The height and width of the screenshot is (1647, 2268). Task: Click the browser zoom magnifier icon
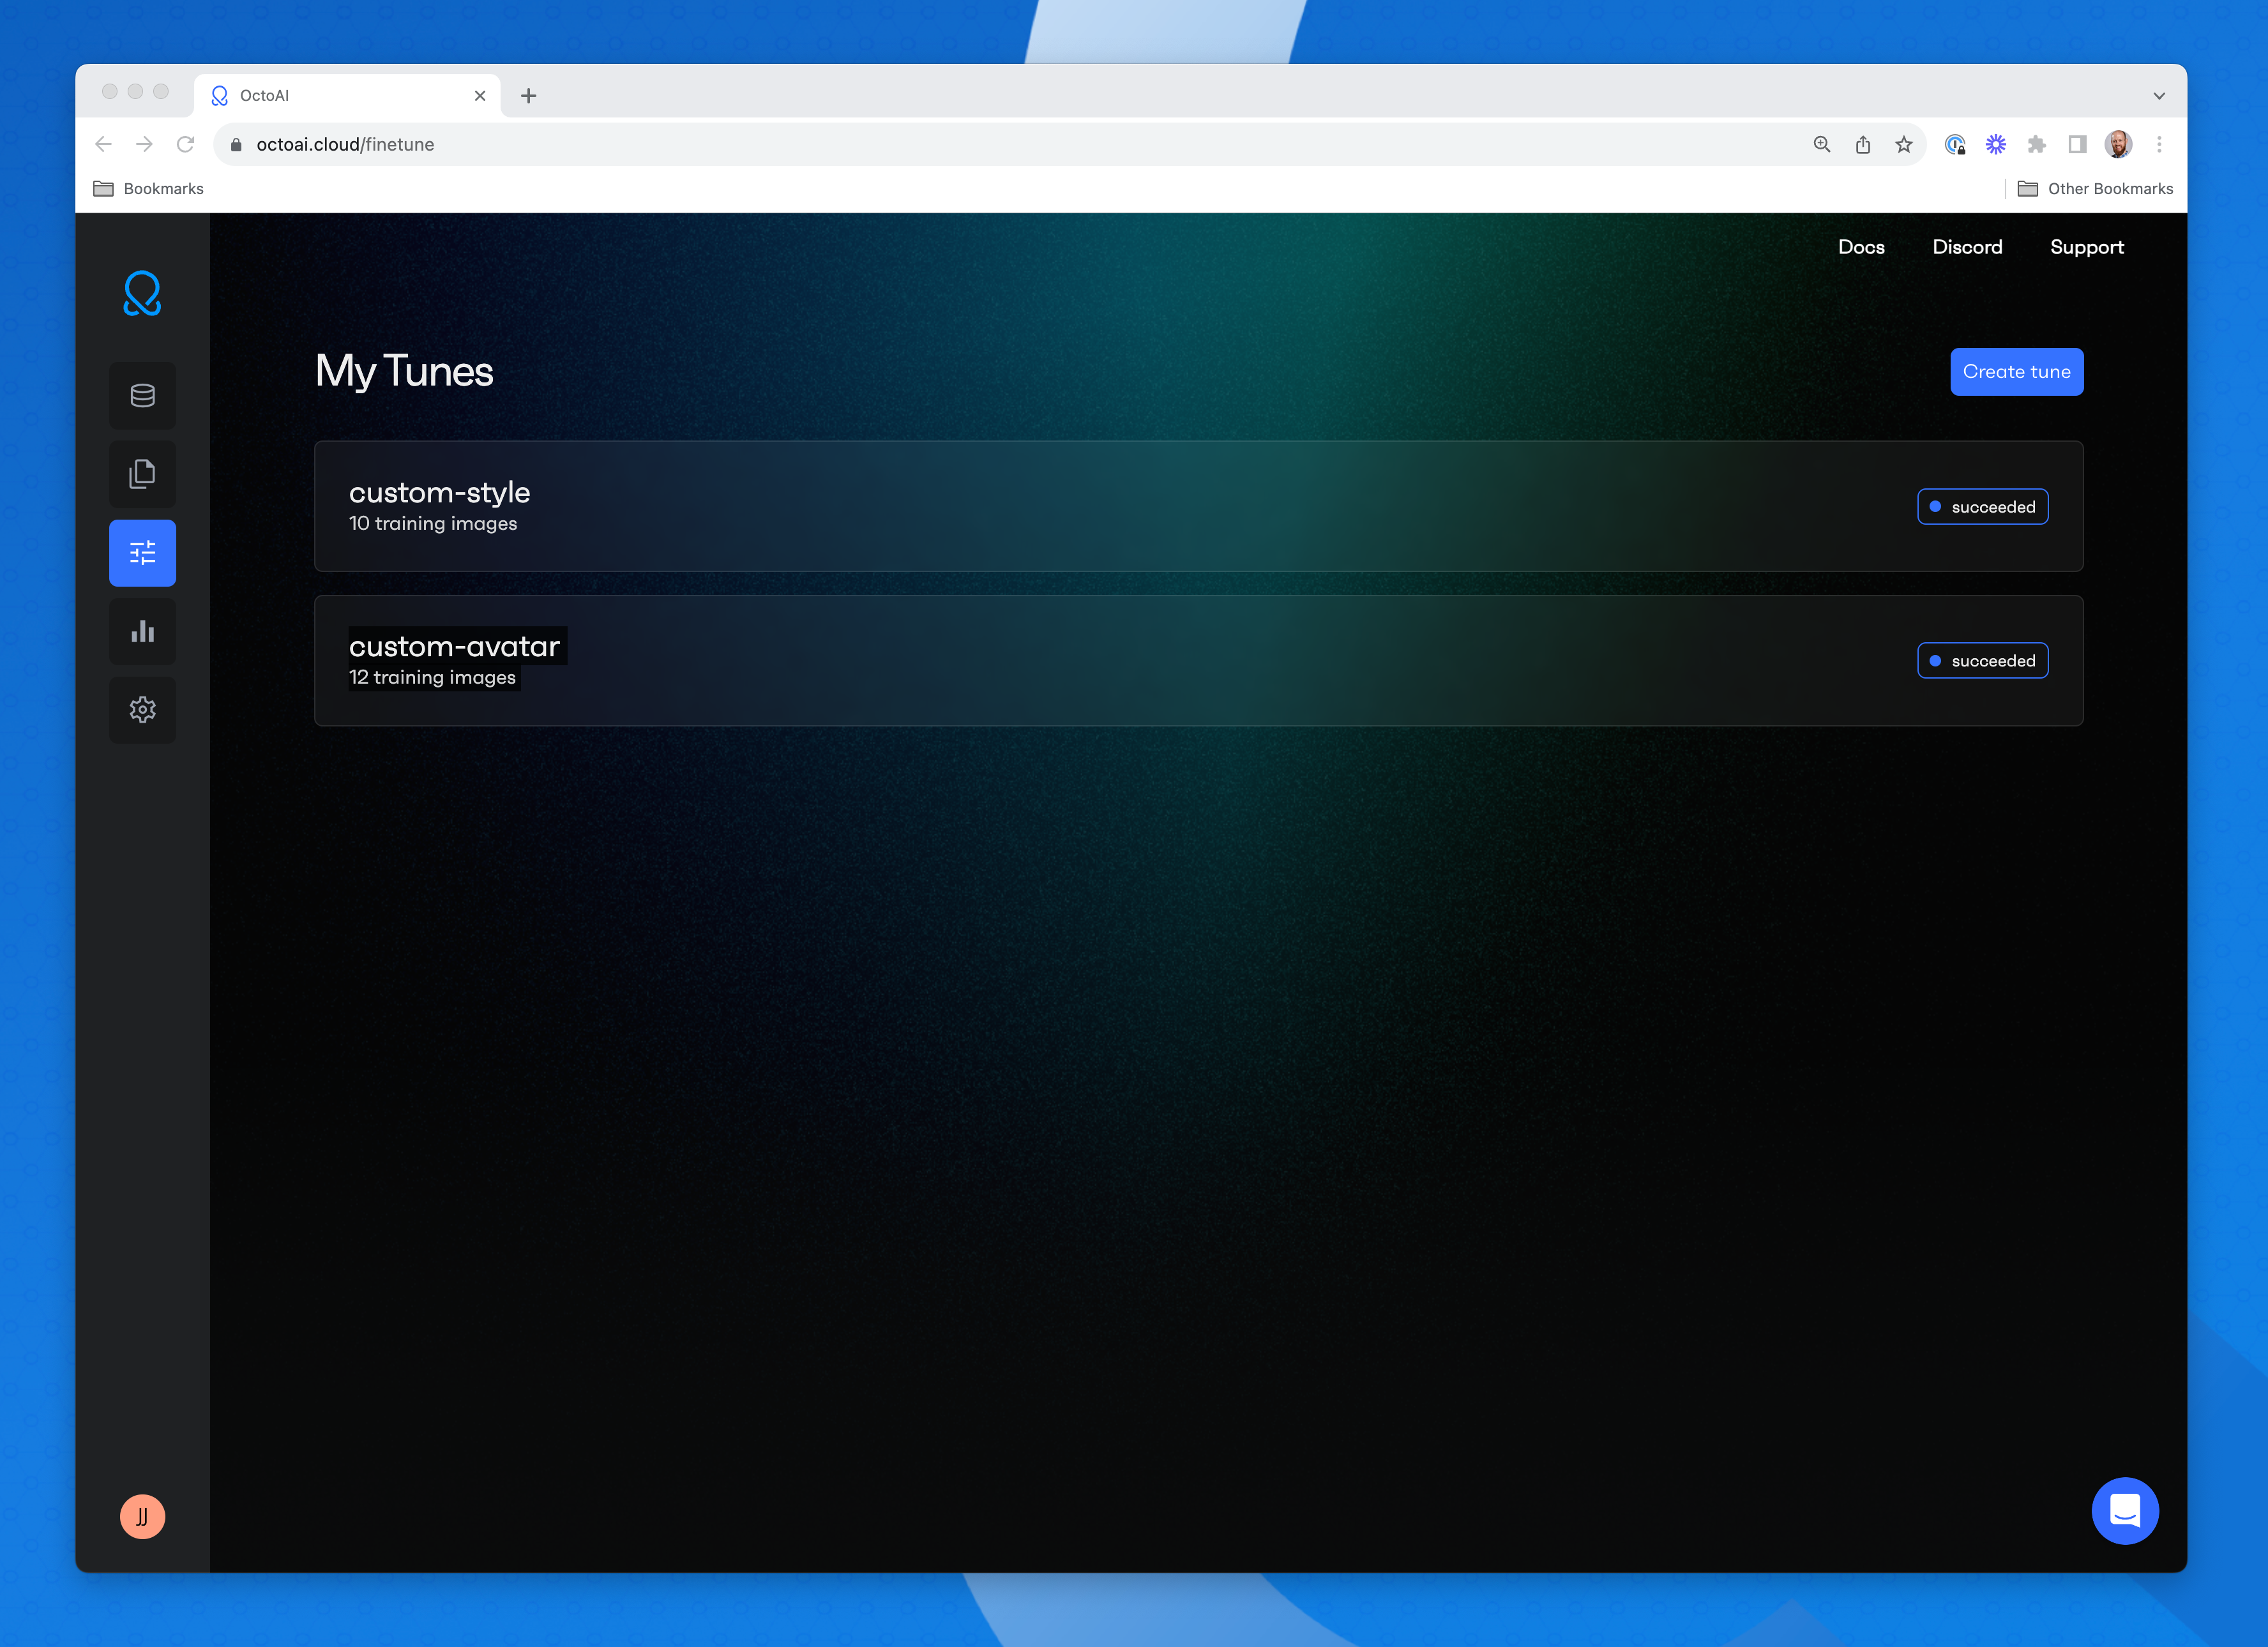pyautogui.click(x=1821, y=144)
